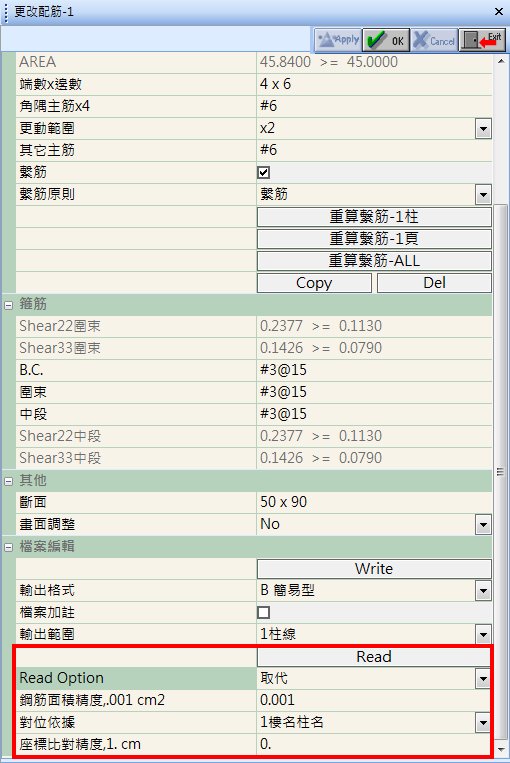Edit the 斷面 value 50 x 90
The width and height of the screenshot is (510, 763).
pos(374,502)
